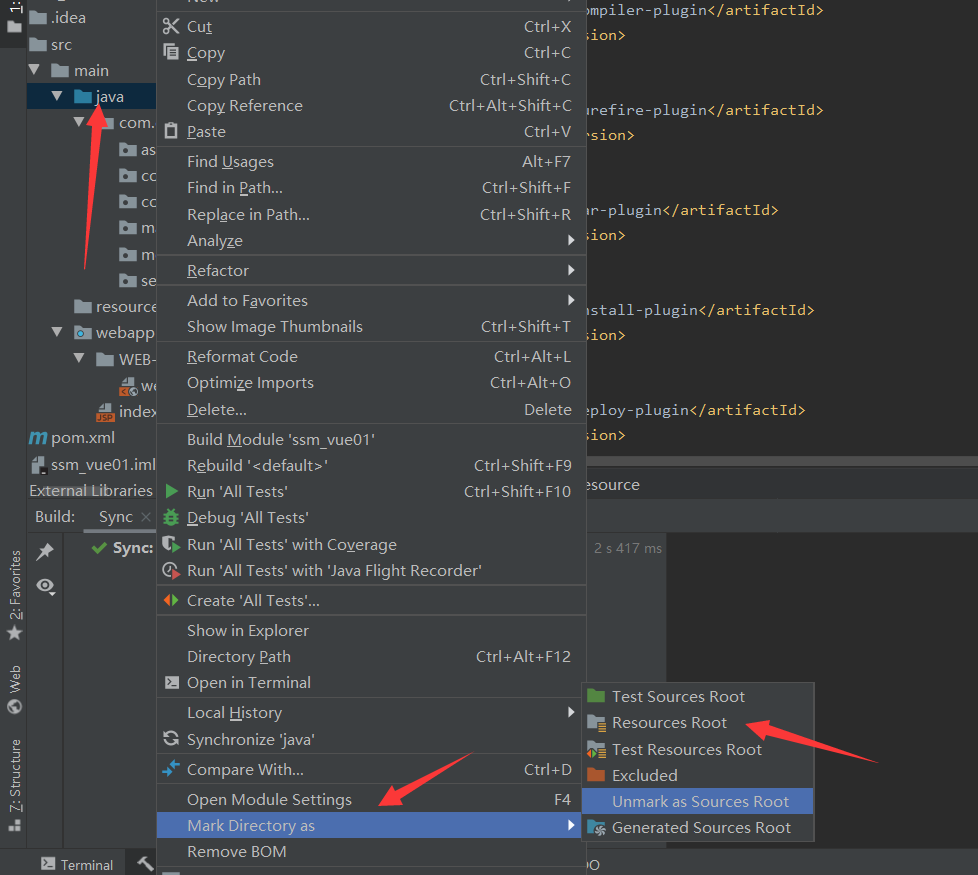Click the green Run 'All Tests' play icon
The width and height of the screenshot is (978, 875).
[x=171, y=491]
